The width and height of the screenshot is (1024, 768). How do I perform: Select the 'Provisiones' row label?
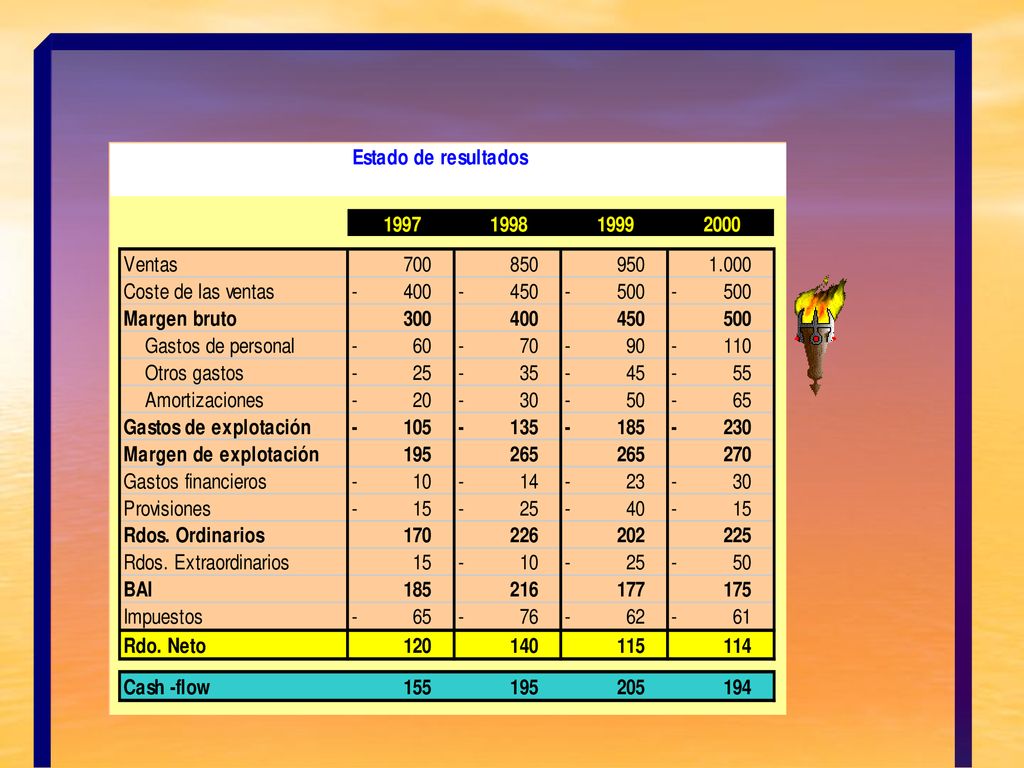(x=167, y=509)
